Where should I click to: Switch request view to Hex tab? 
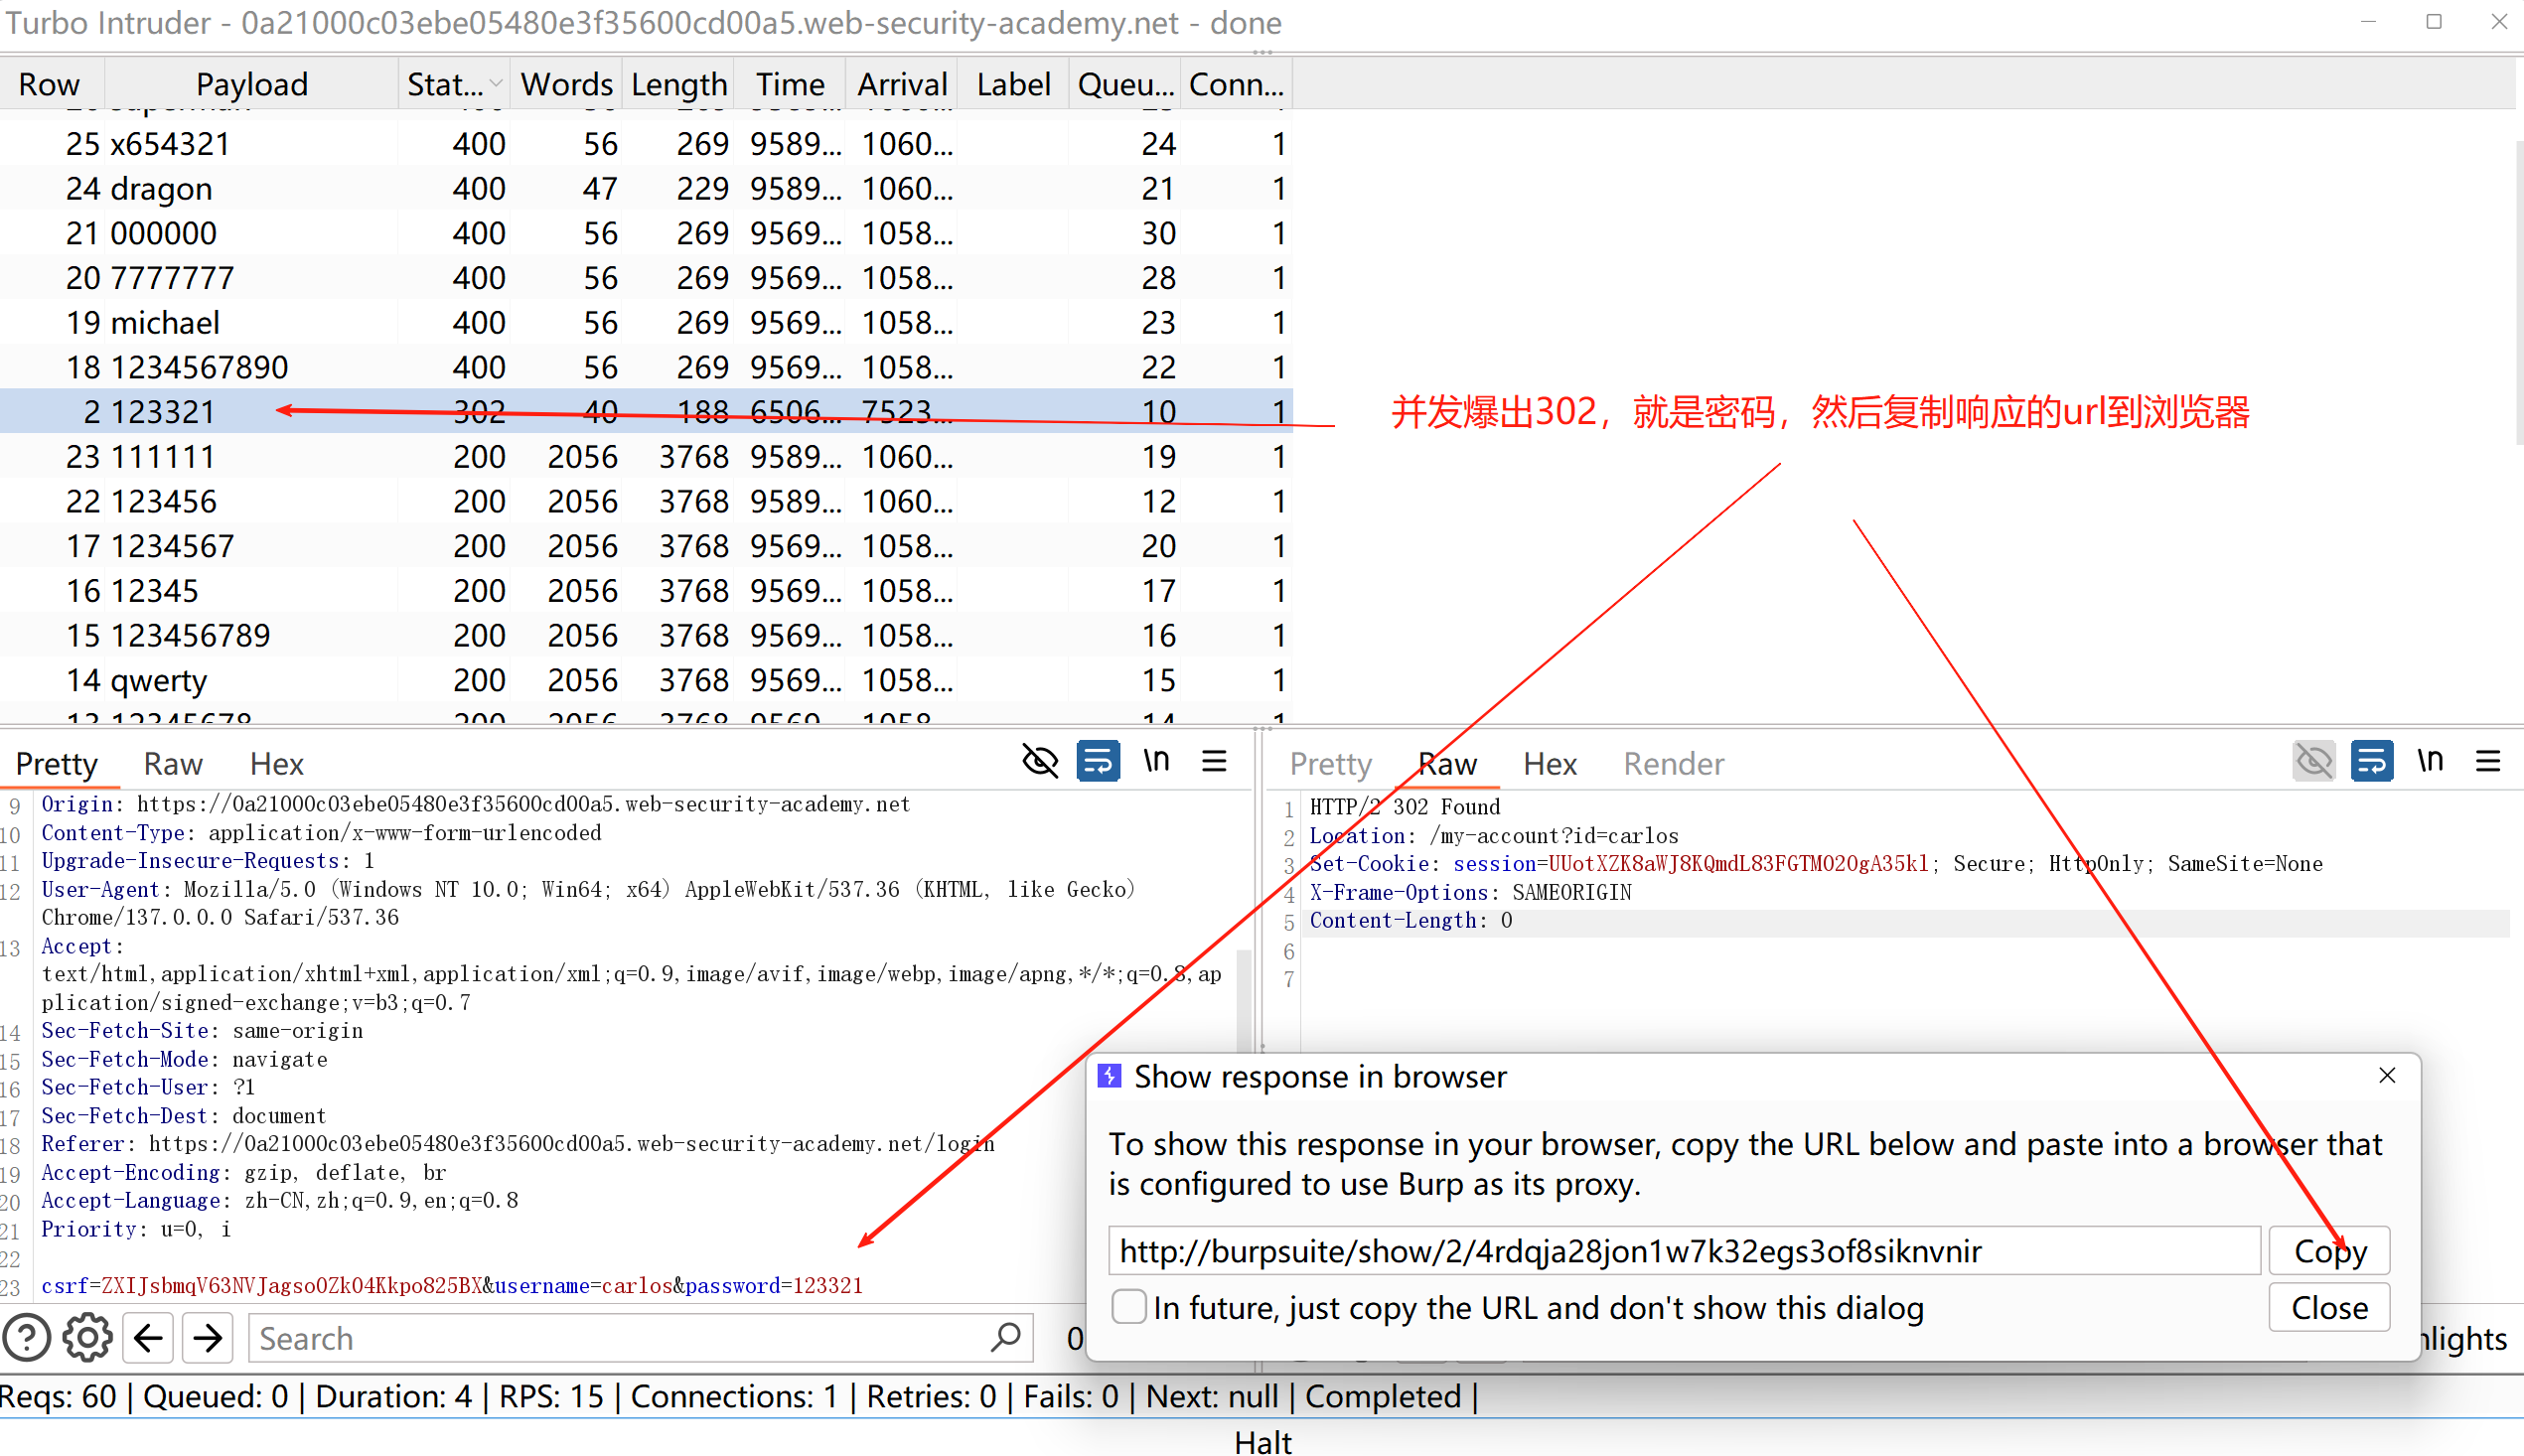(276, 764)
